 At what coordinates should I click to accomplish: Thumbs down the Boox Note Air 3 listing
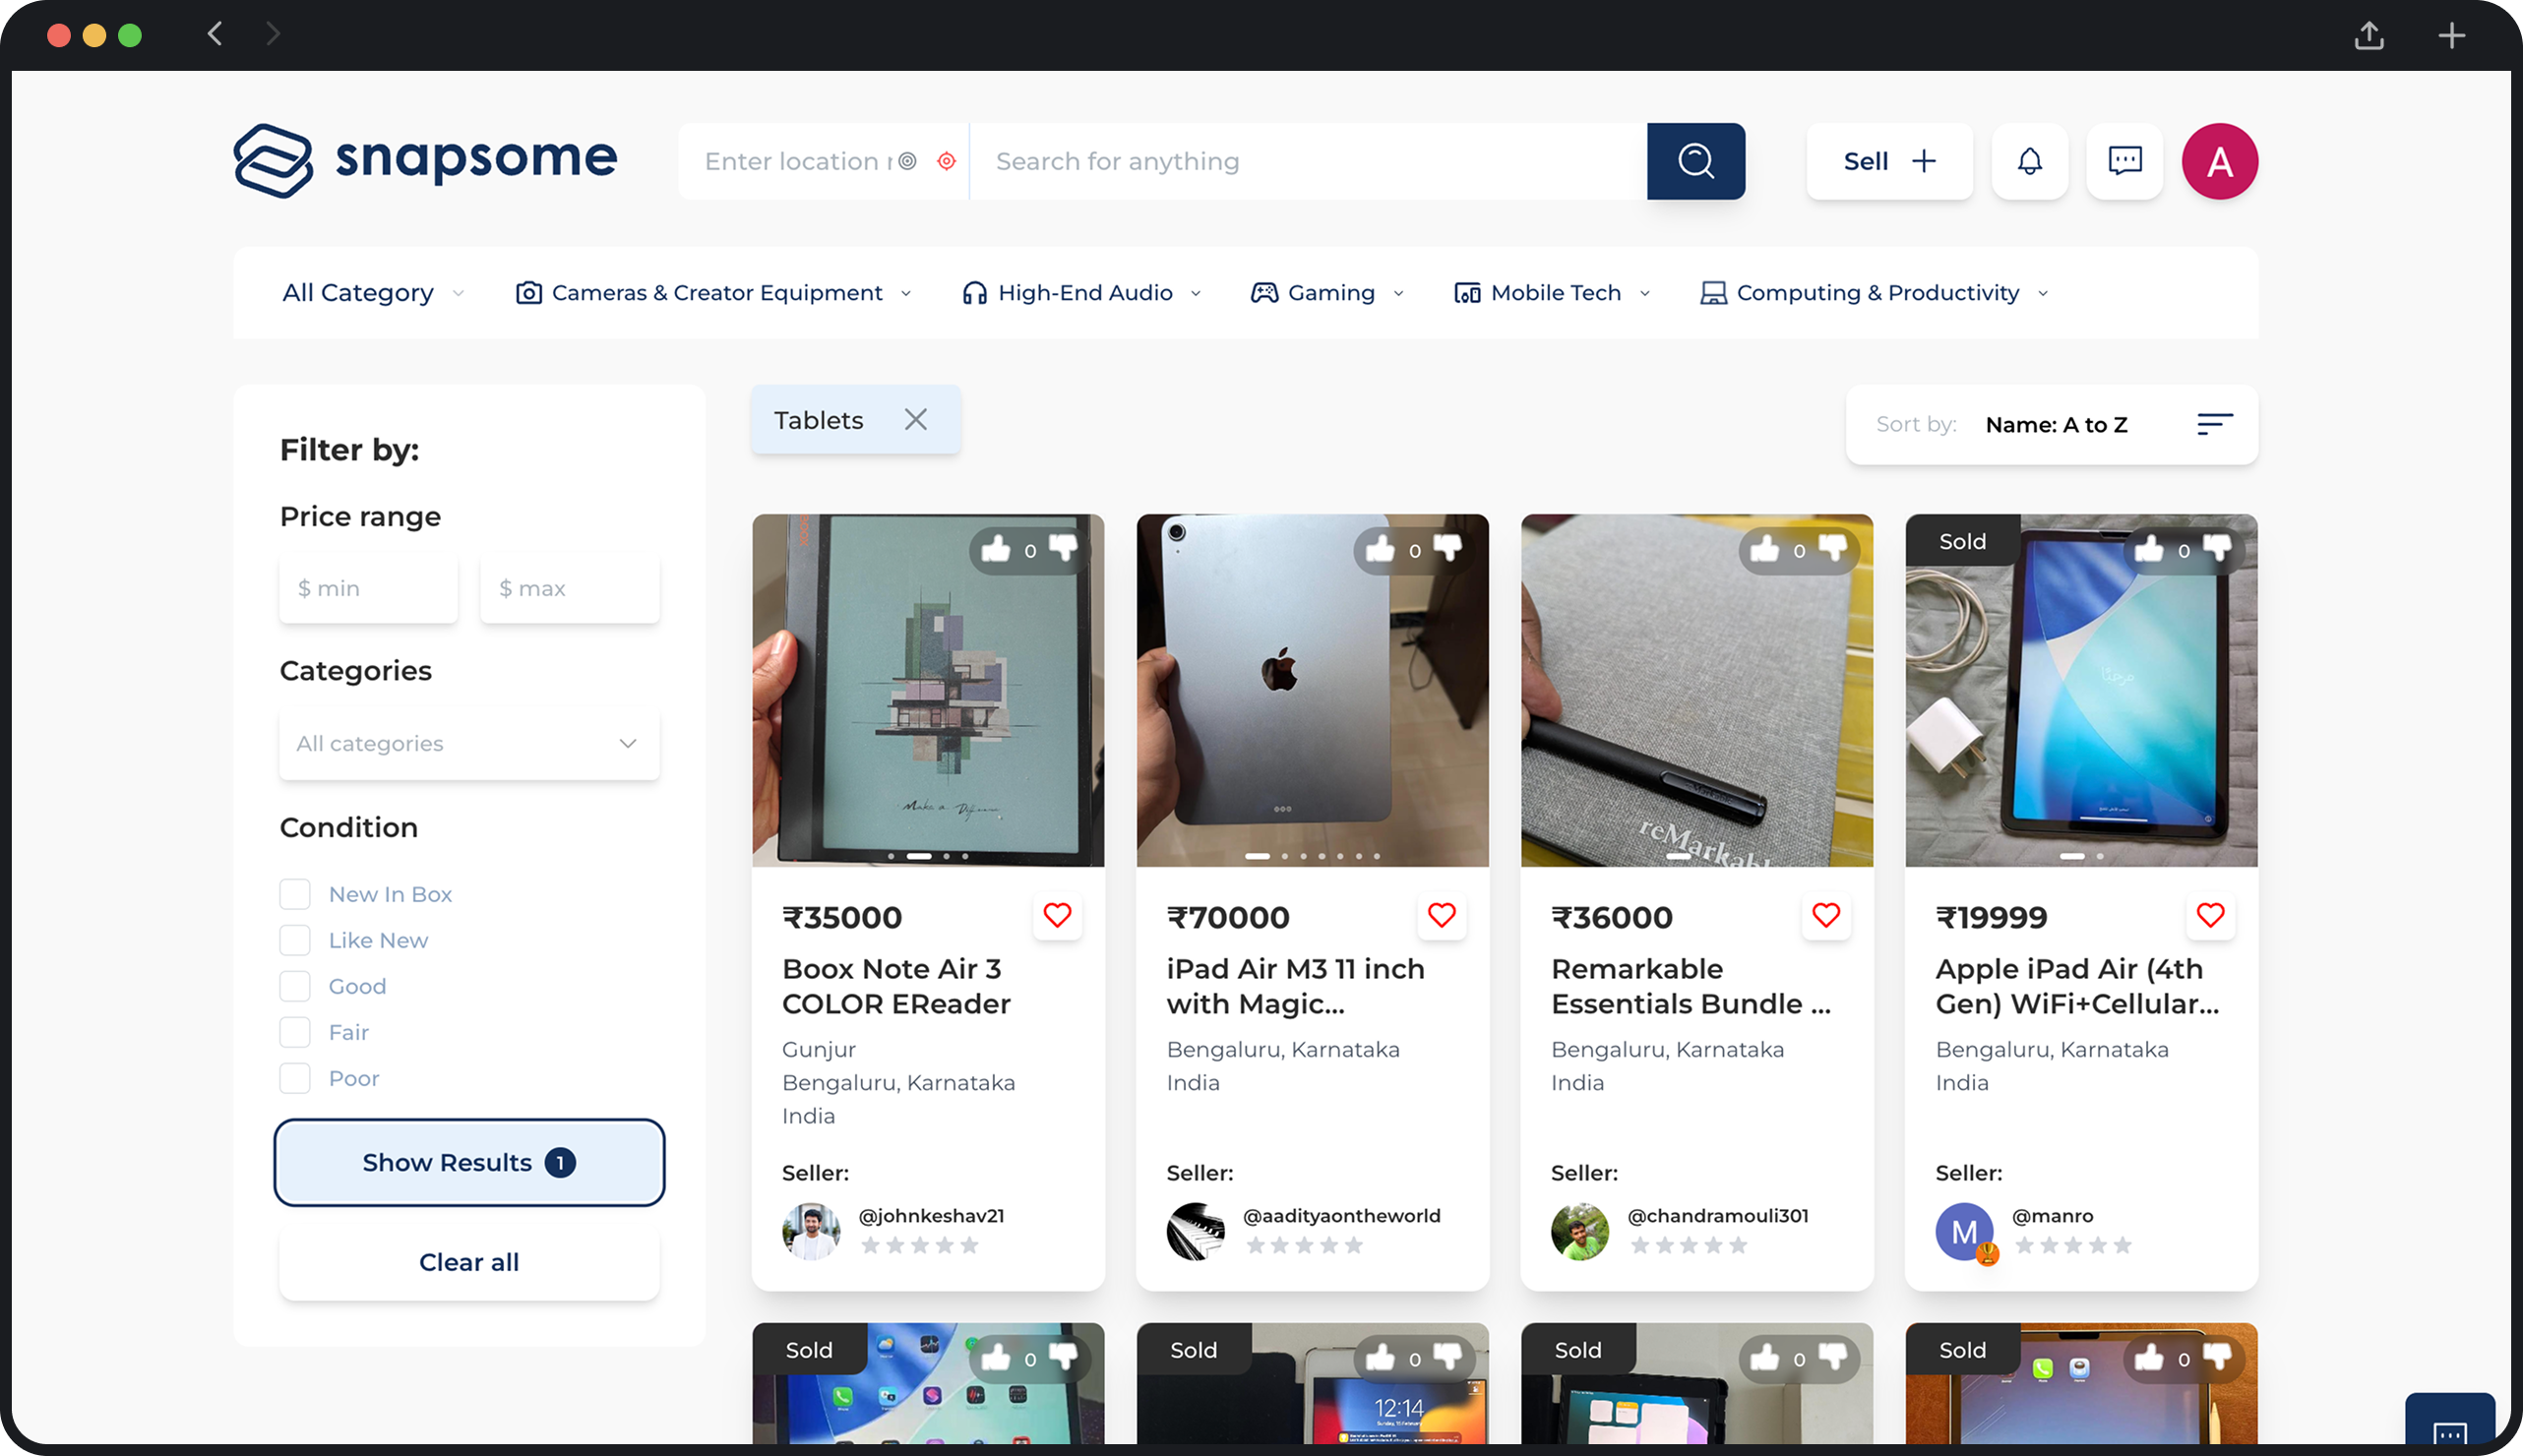pos(1064,548)
